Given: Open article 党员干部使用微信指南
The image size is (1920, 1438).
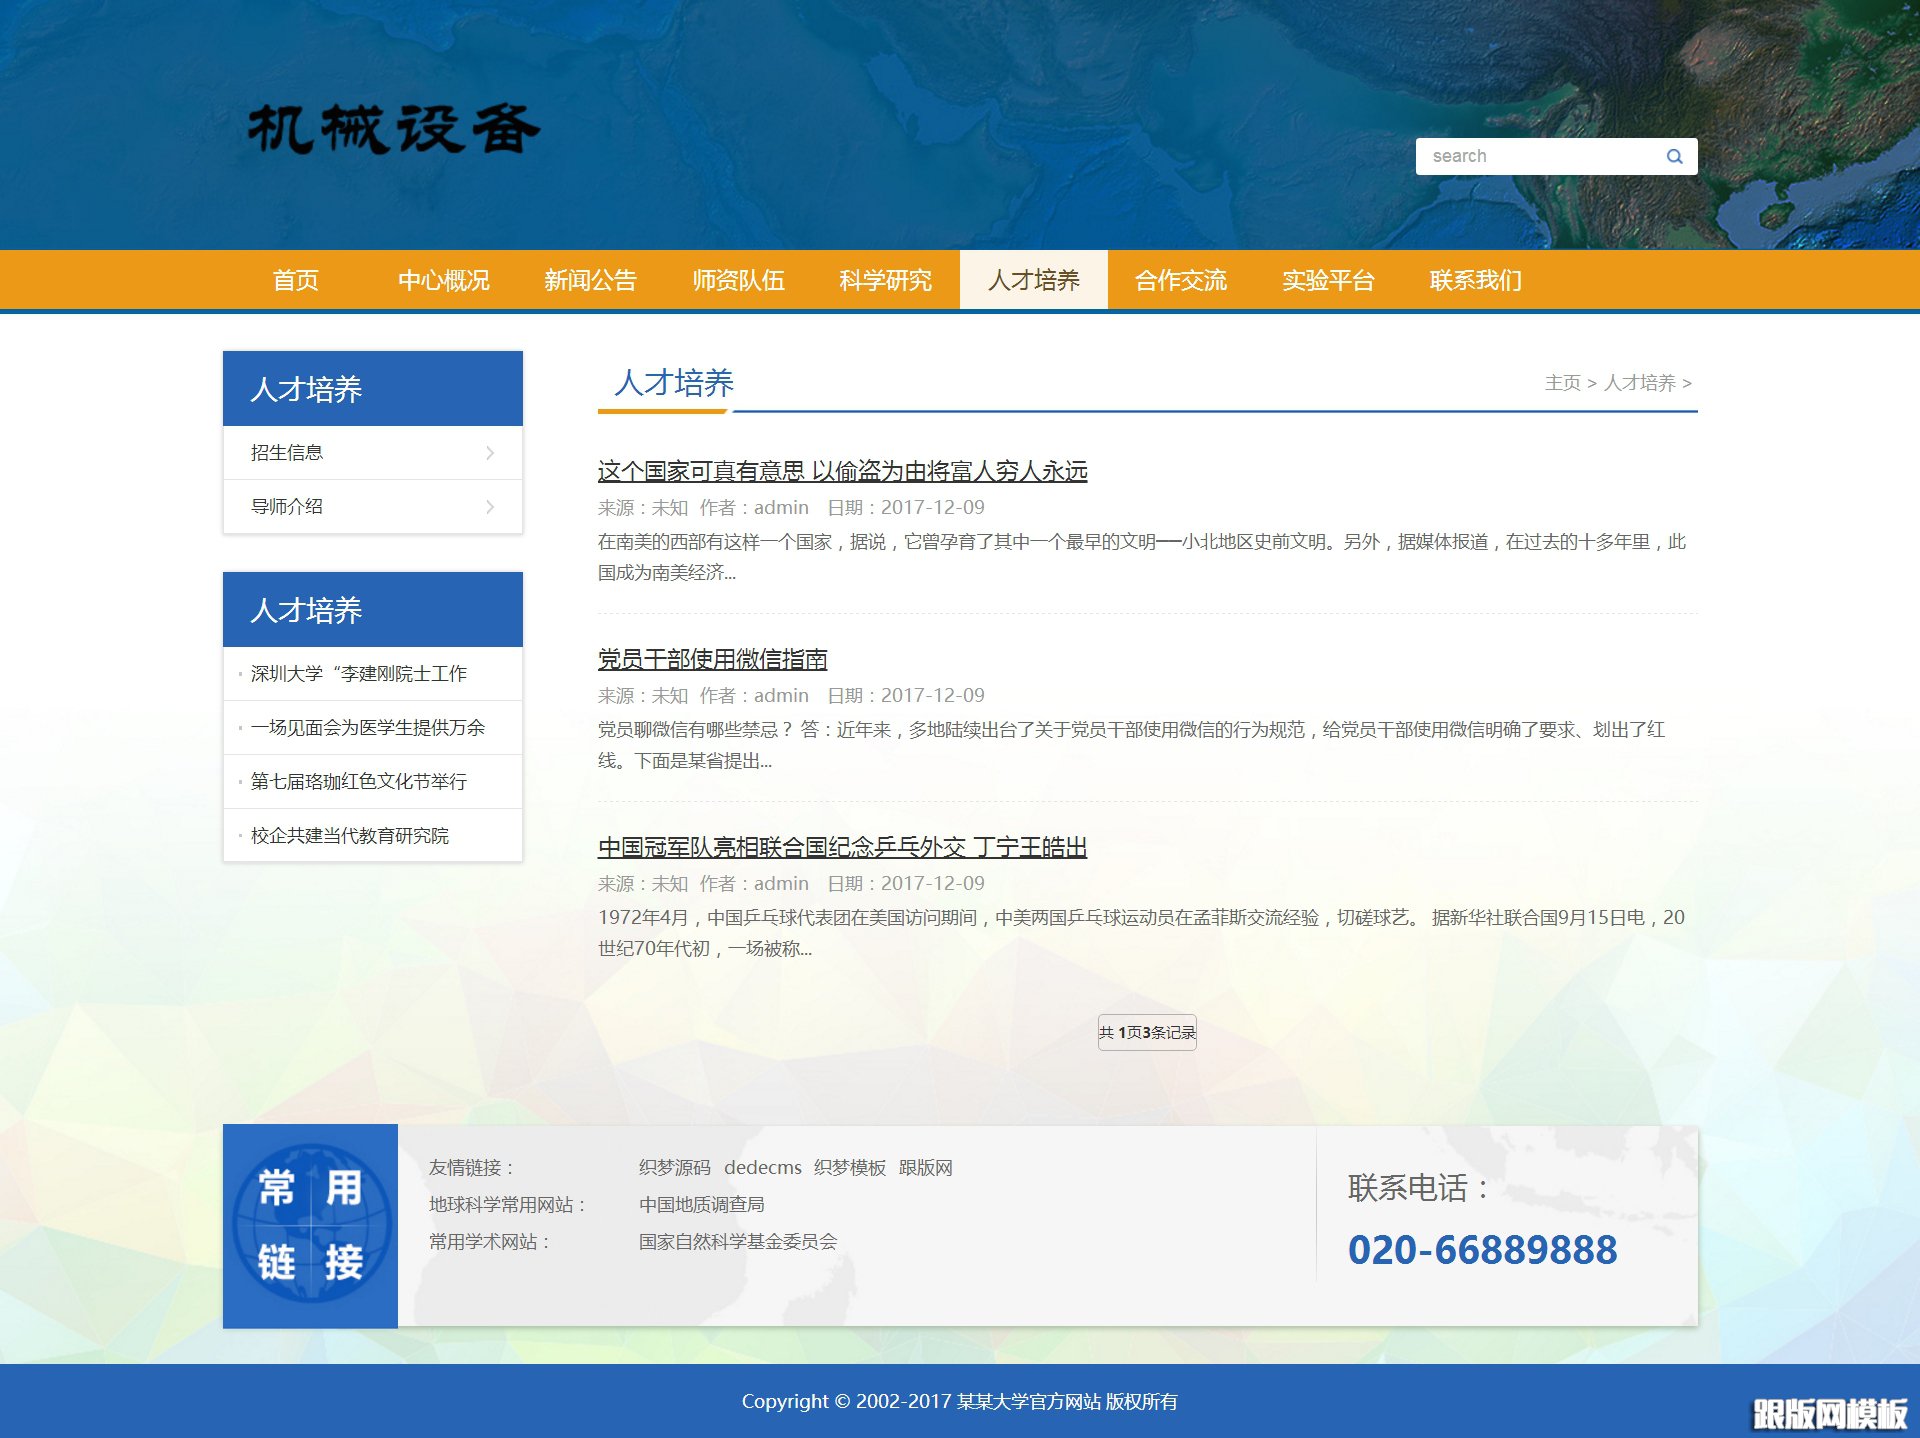Looking at the screenshot, I should [x=714, y=659].
